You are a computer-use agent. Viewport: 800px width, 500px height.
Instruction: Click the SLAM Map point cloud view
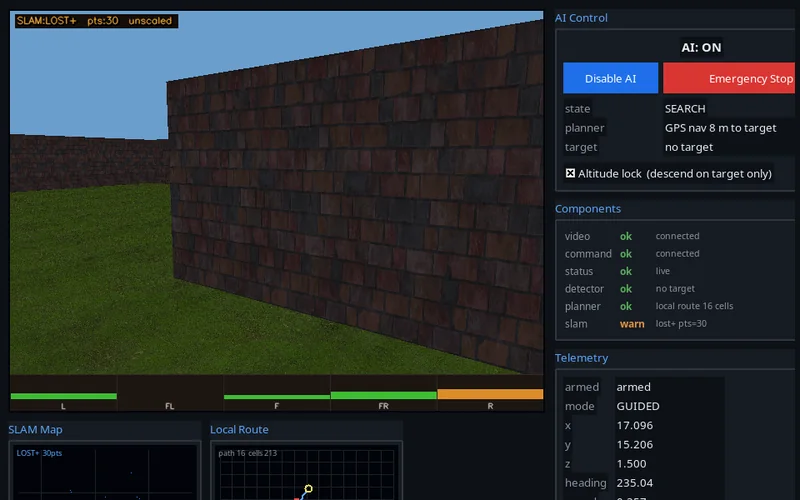point(105,472)
